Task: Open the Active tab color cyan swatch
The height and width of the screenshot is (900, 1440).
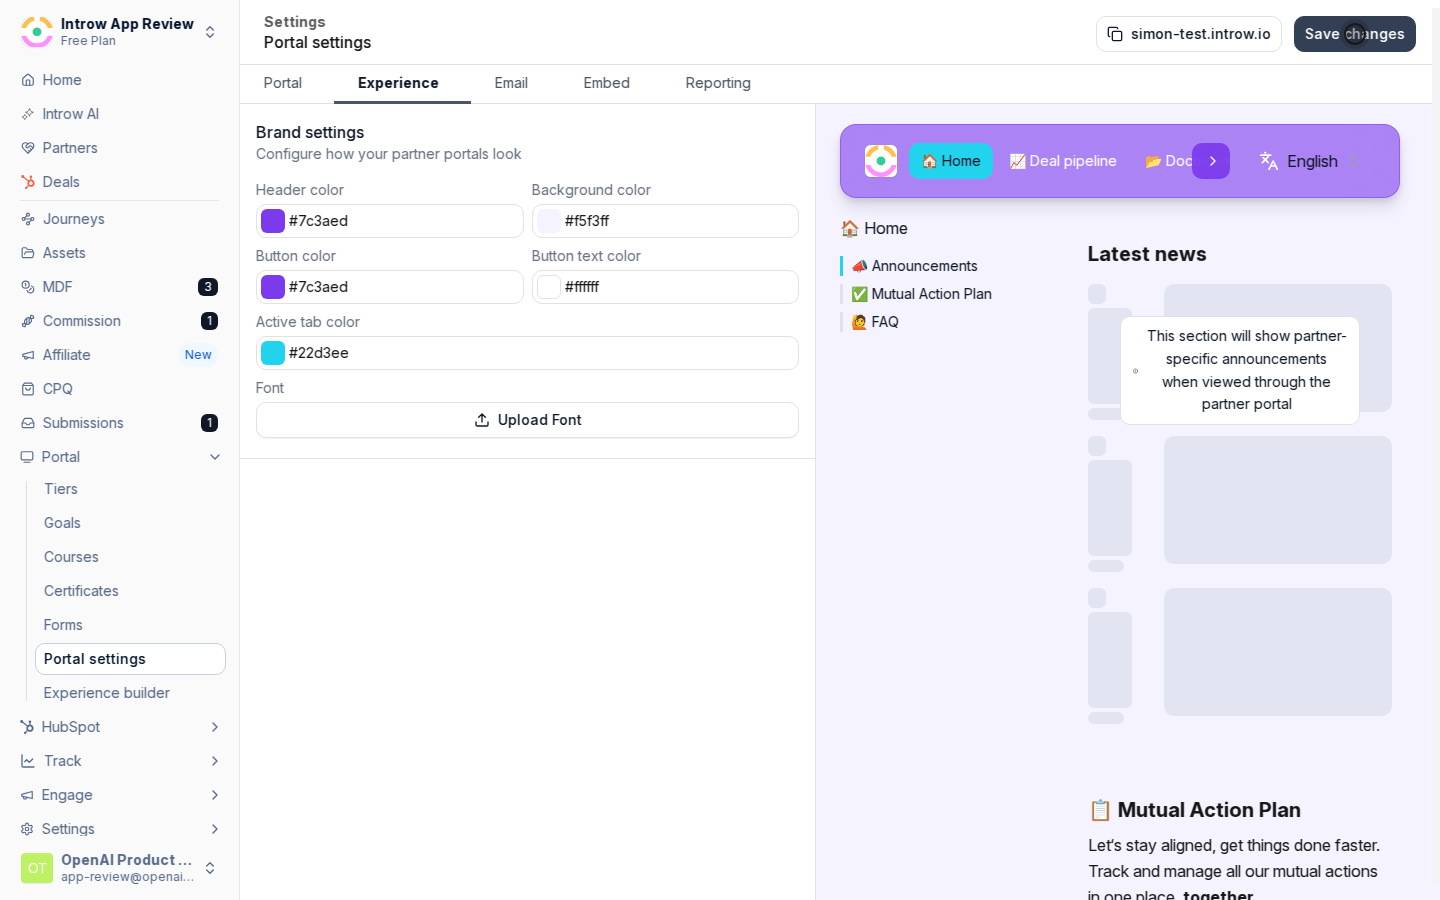Action: tap(273, 353)
